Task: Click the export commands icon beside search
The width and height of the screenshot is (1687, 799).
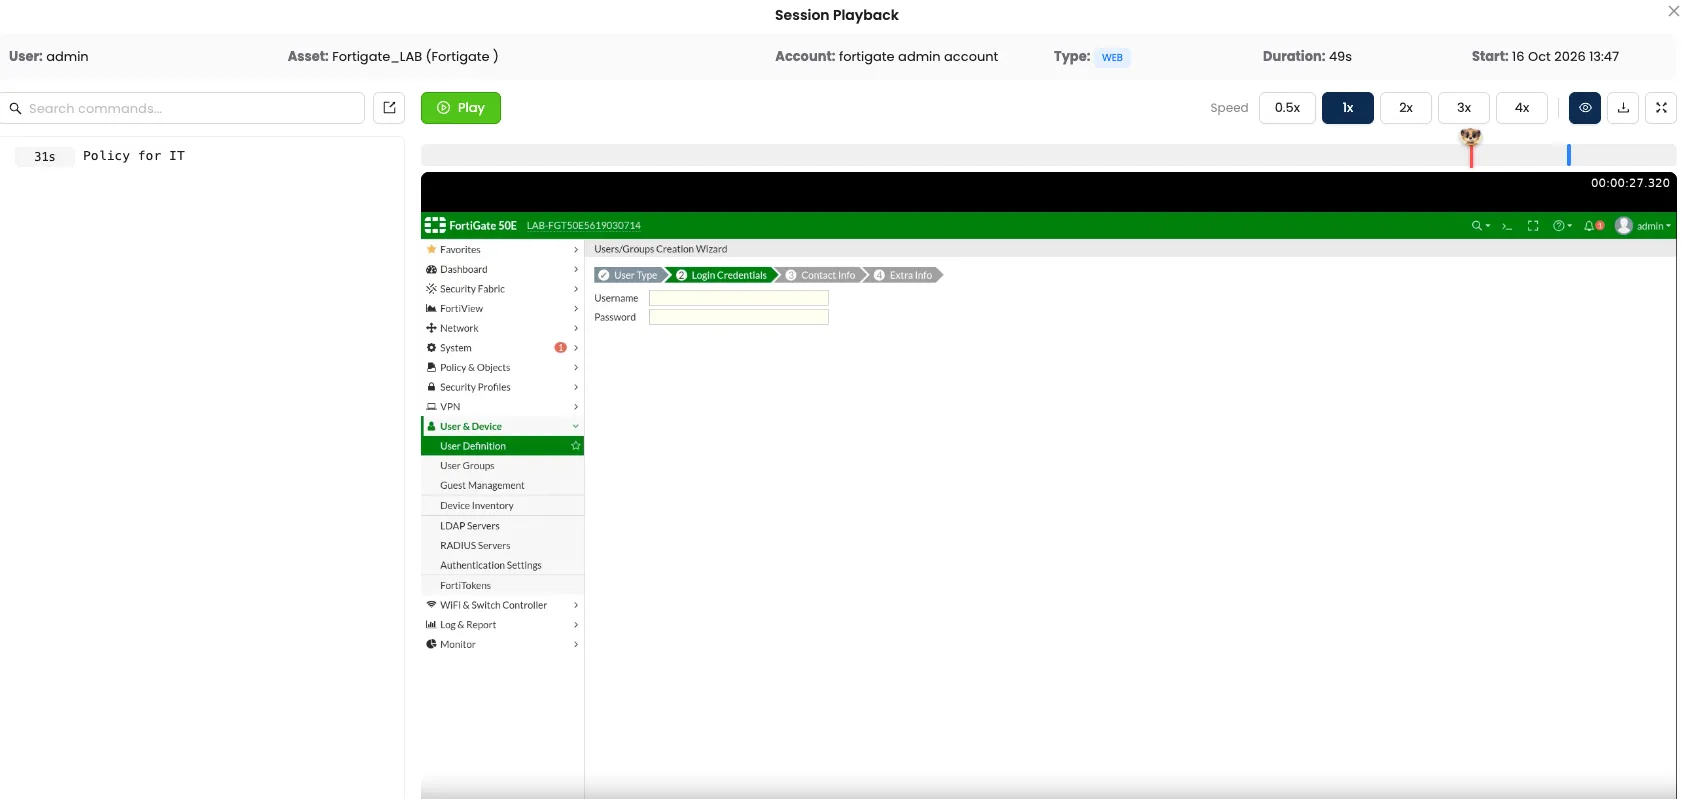Action: [389, 108]
